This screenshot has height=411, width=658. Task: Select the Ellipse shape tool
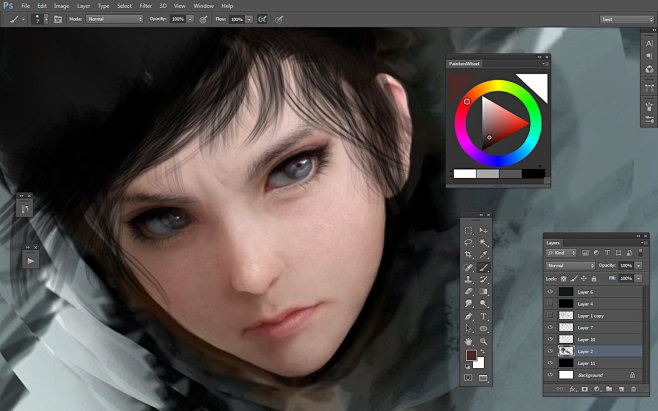[483, 329]
